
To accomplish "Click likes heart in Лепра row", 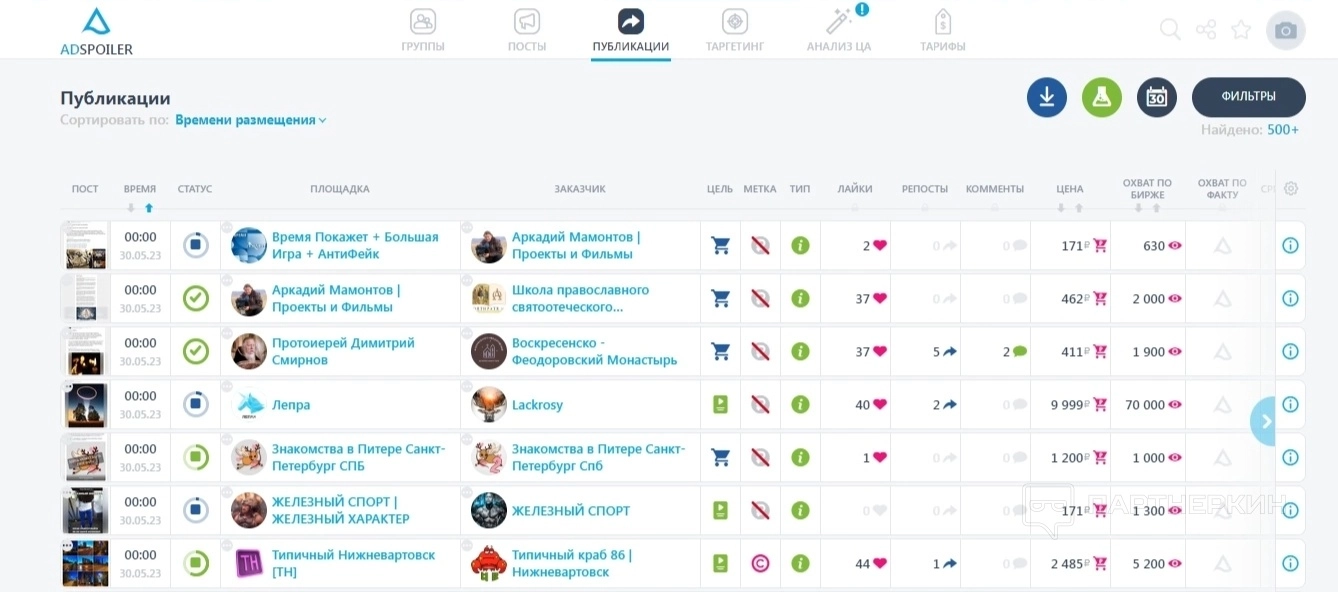I will coord(880,405).
